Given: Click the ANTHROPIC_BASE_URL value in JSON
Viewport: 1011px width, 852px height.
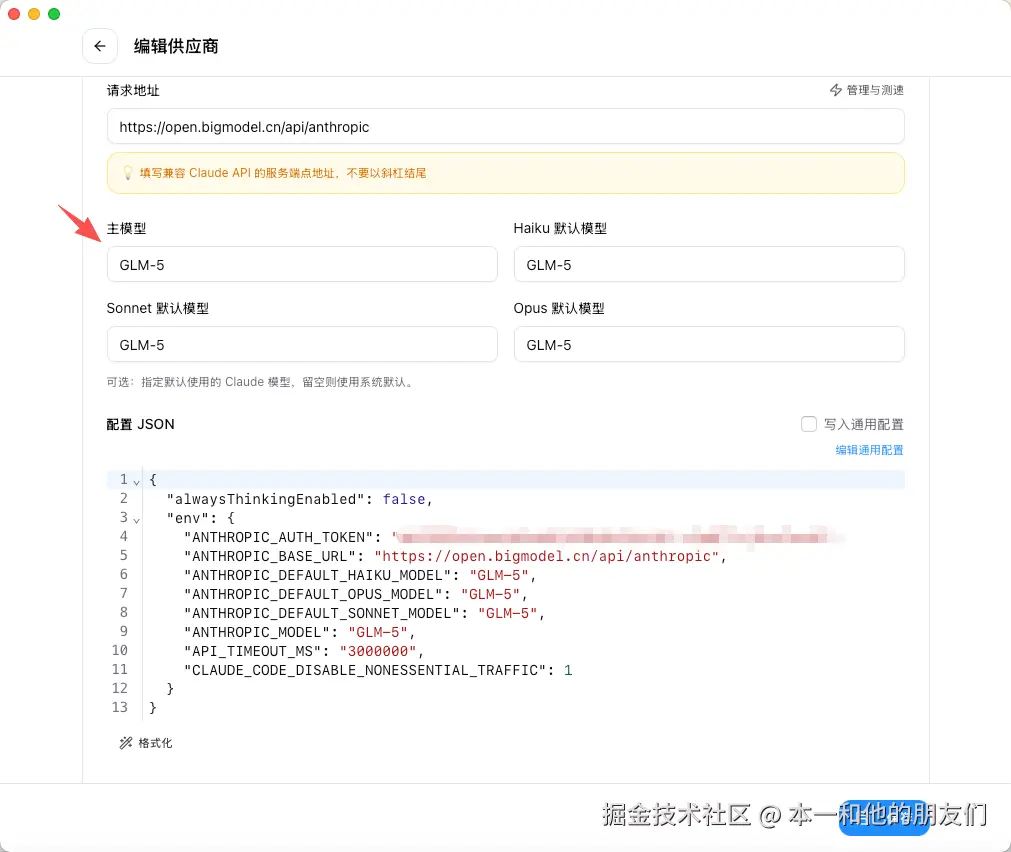Looking at the screenshot, I should click(546, 556).
